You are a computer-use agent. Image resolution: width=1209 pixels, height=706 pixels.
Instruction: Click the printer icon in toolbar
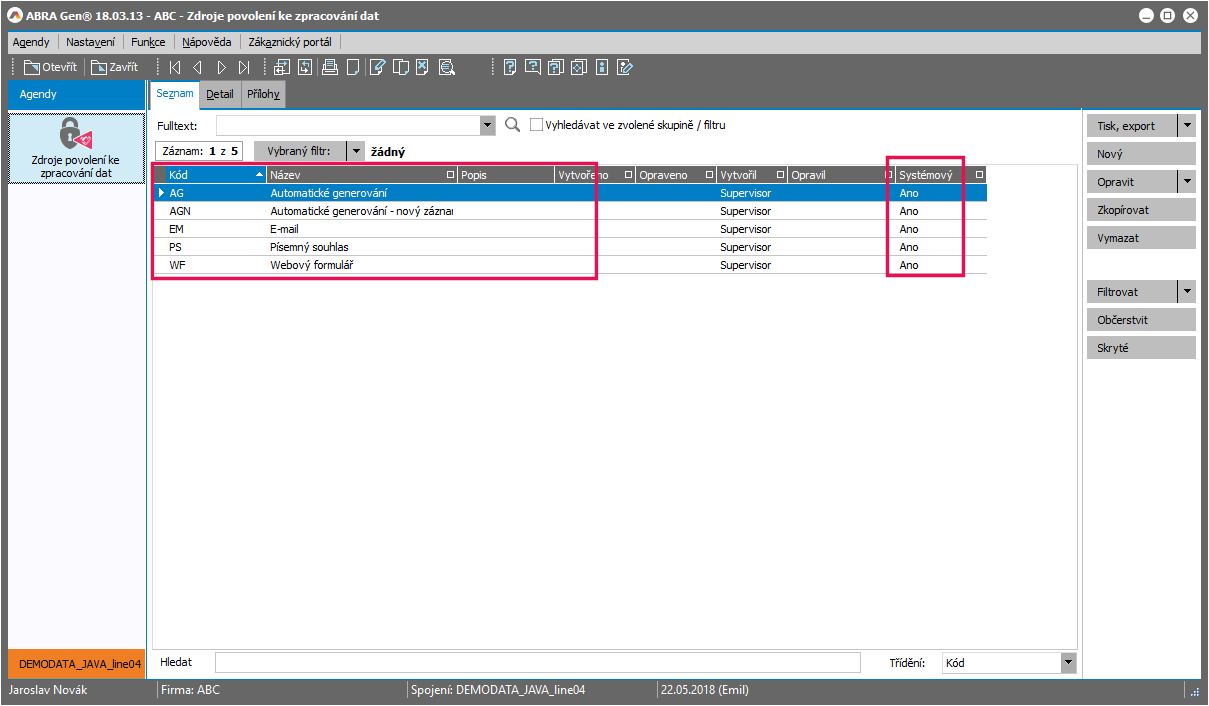329,68
